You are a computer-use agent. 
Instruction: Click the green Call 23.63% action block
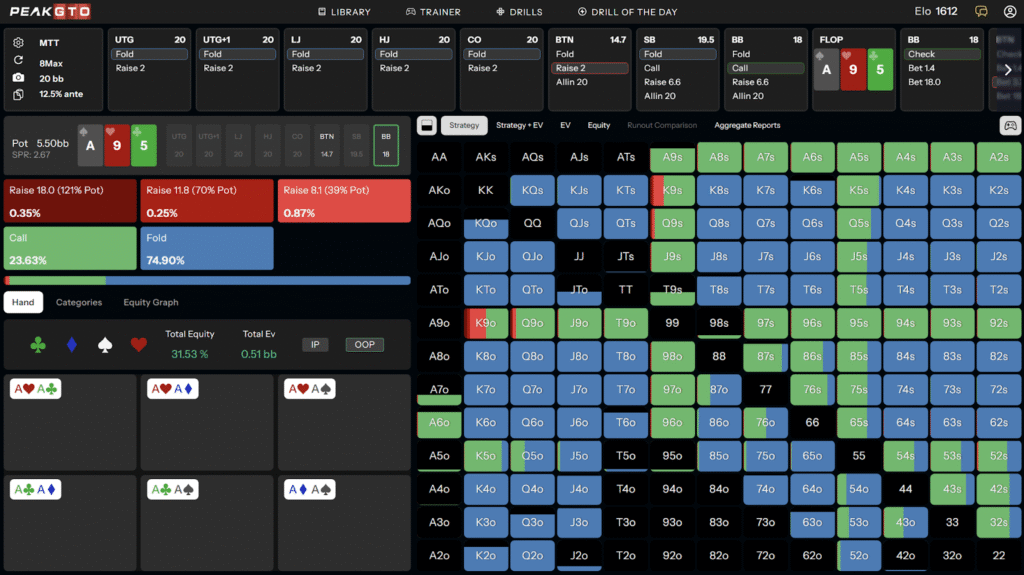70,246
